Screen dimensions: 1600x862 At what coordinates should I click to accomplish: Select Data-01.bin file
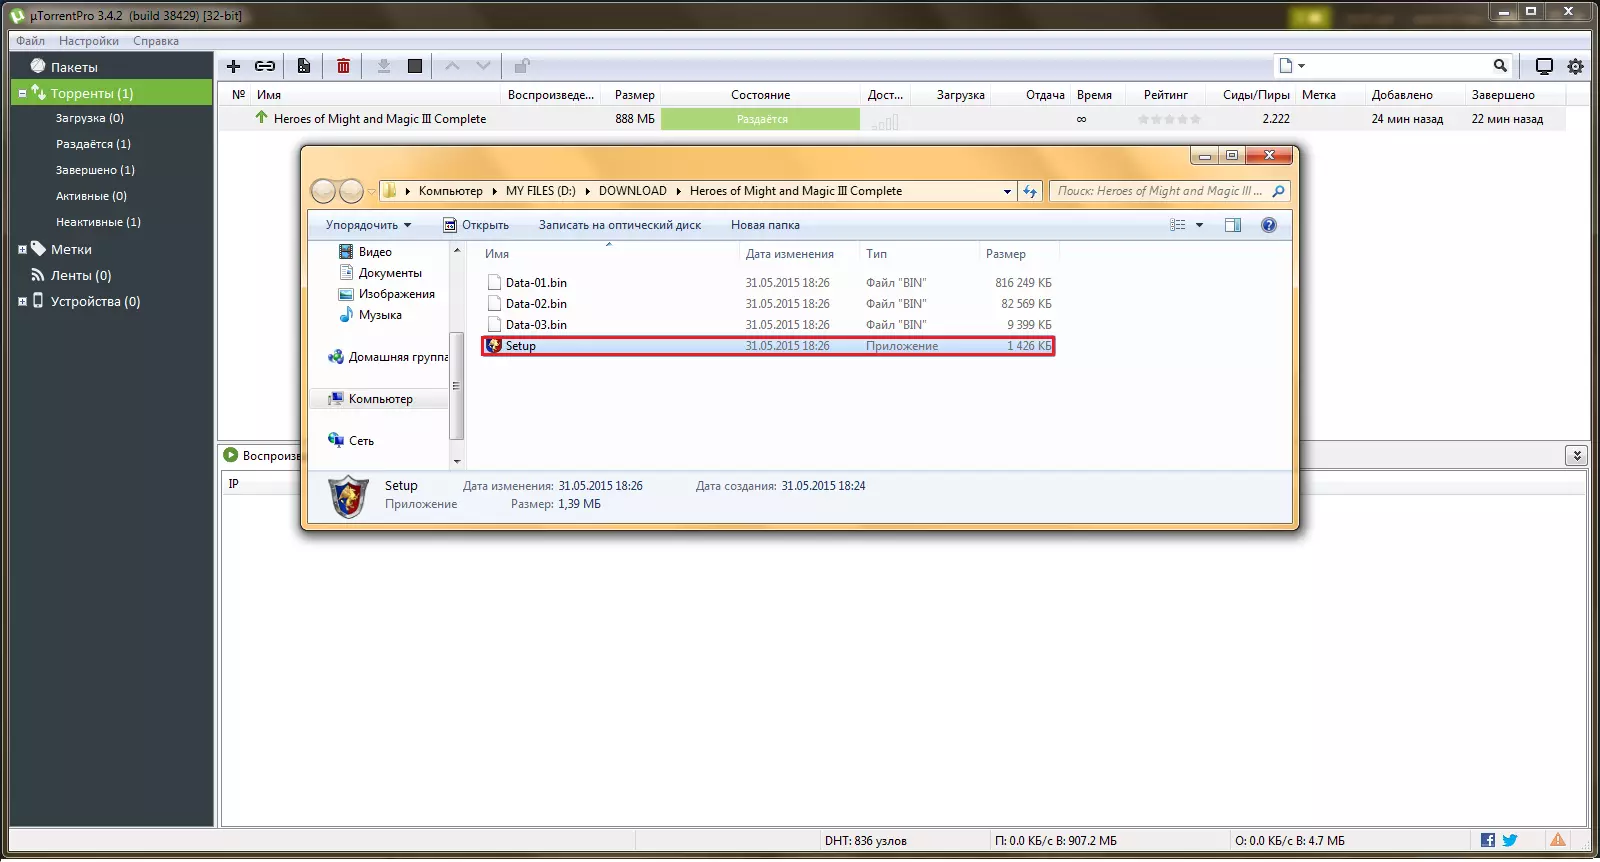(x=767, y=283)
